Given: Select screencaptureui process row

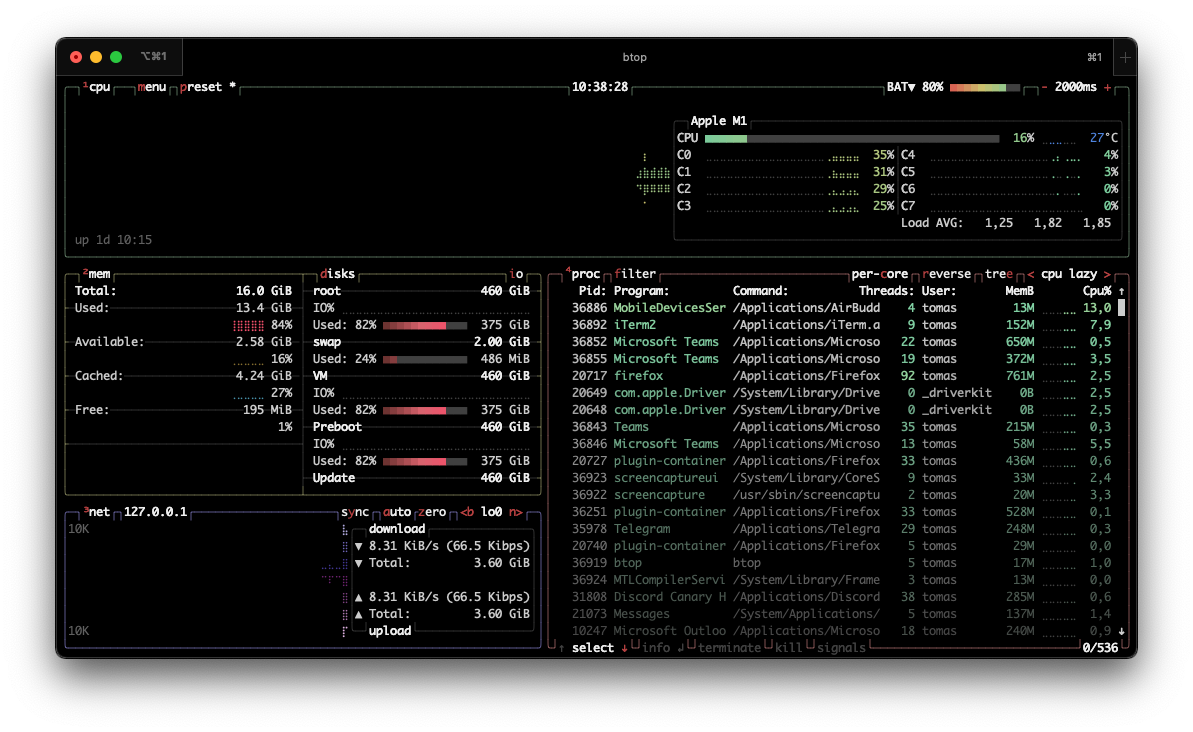Looking at the screenshot, I should pos(841,478).
